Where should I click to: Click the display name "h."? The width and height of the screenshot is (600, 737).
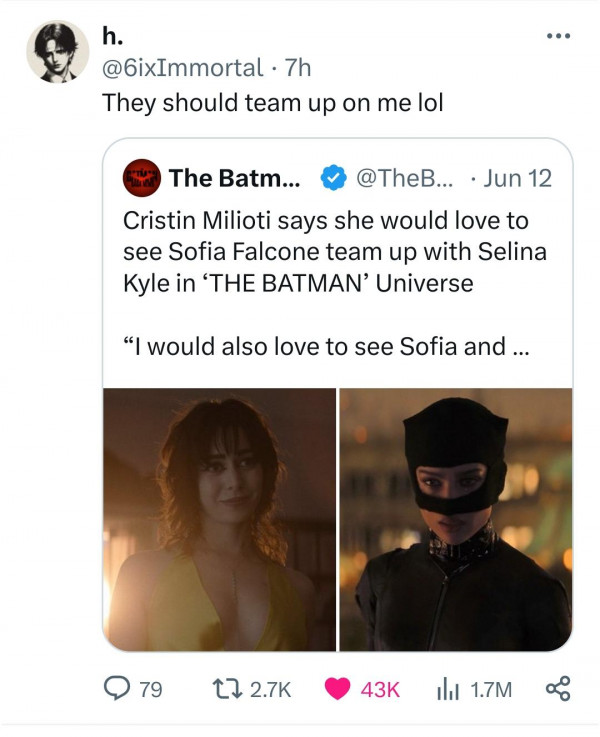(110, 37)
